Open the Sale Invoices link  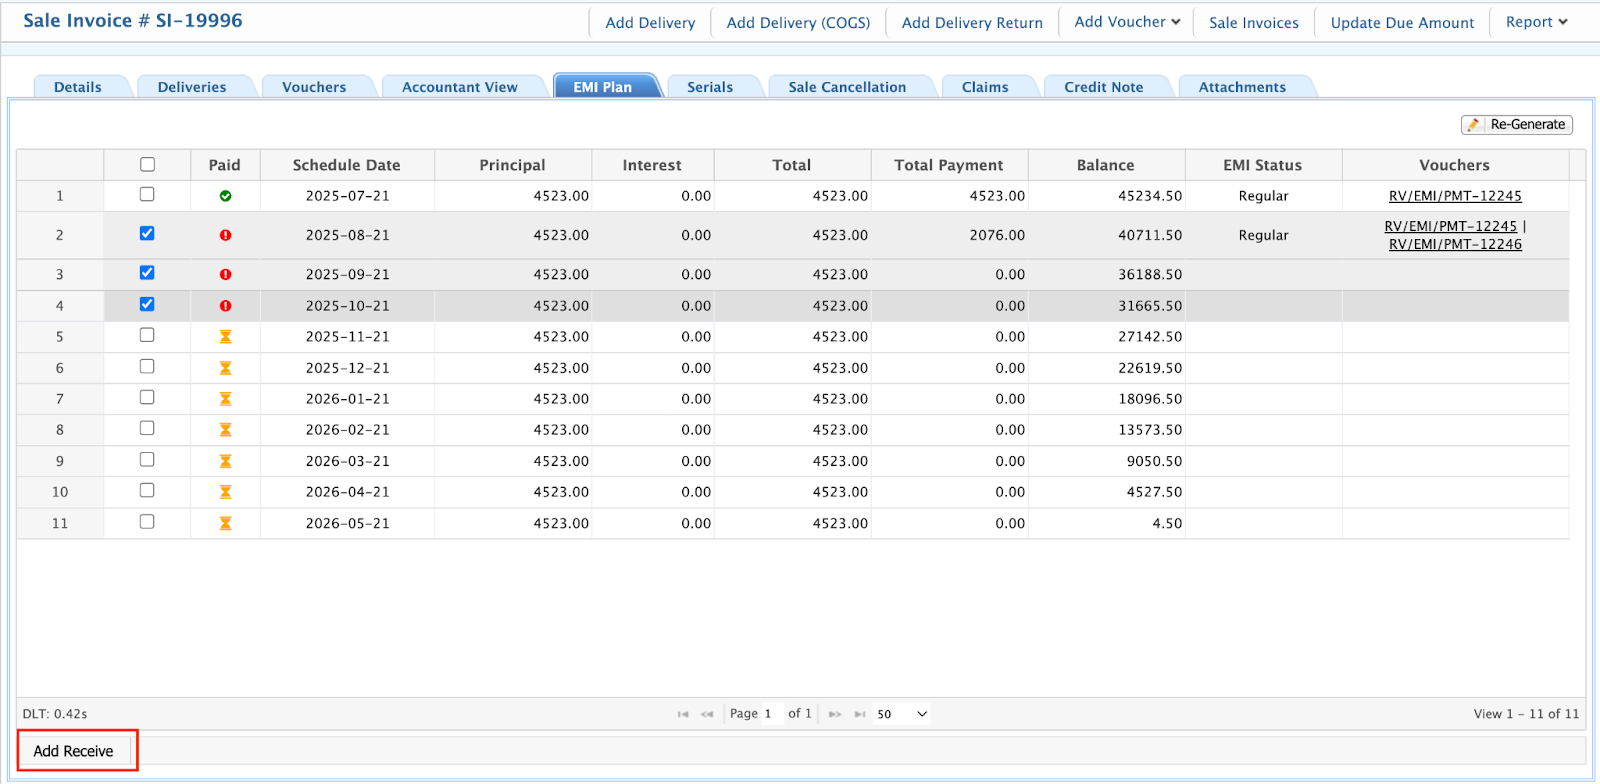[x=1254, y=22]
